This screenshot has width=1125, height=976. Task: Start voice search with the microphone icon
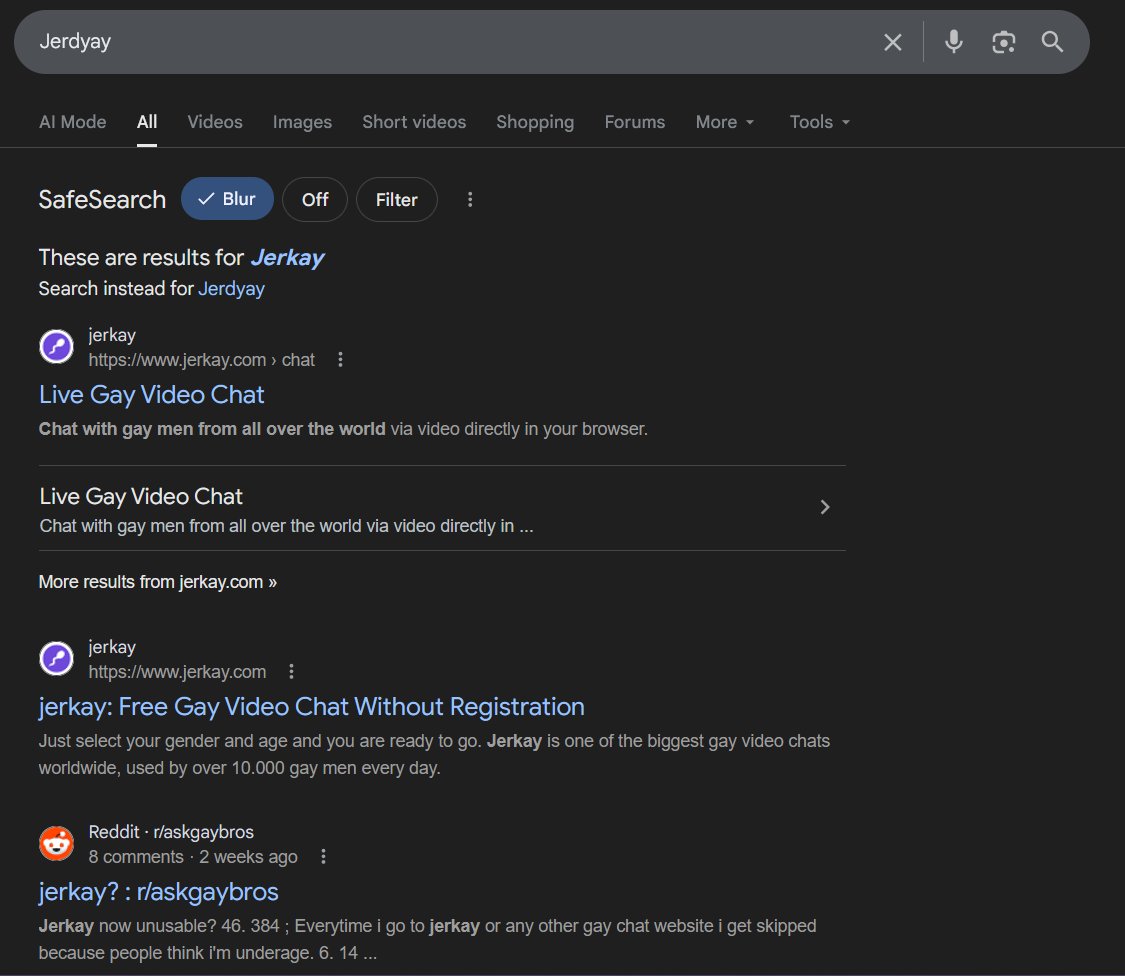click(x=954, y=42)
